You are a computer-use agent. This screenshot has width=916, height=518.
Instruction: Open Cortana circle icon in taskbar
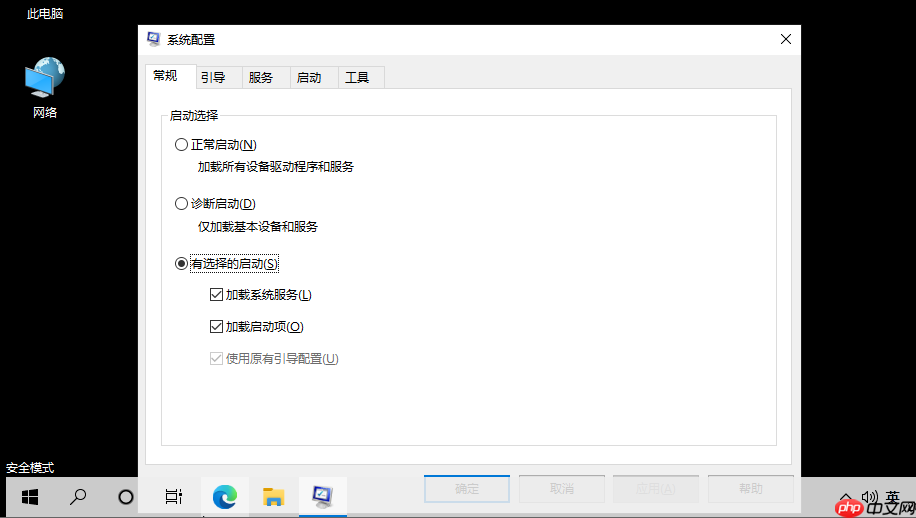(126, 497)
